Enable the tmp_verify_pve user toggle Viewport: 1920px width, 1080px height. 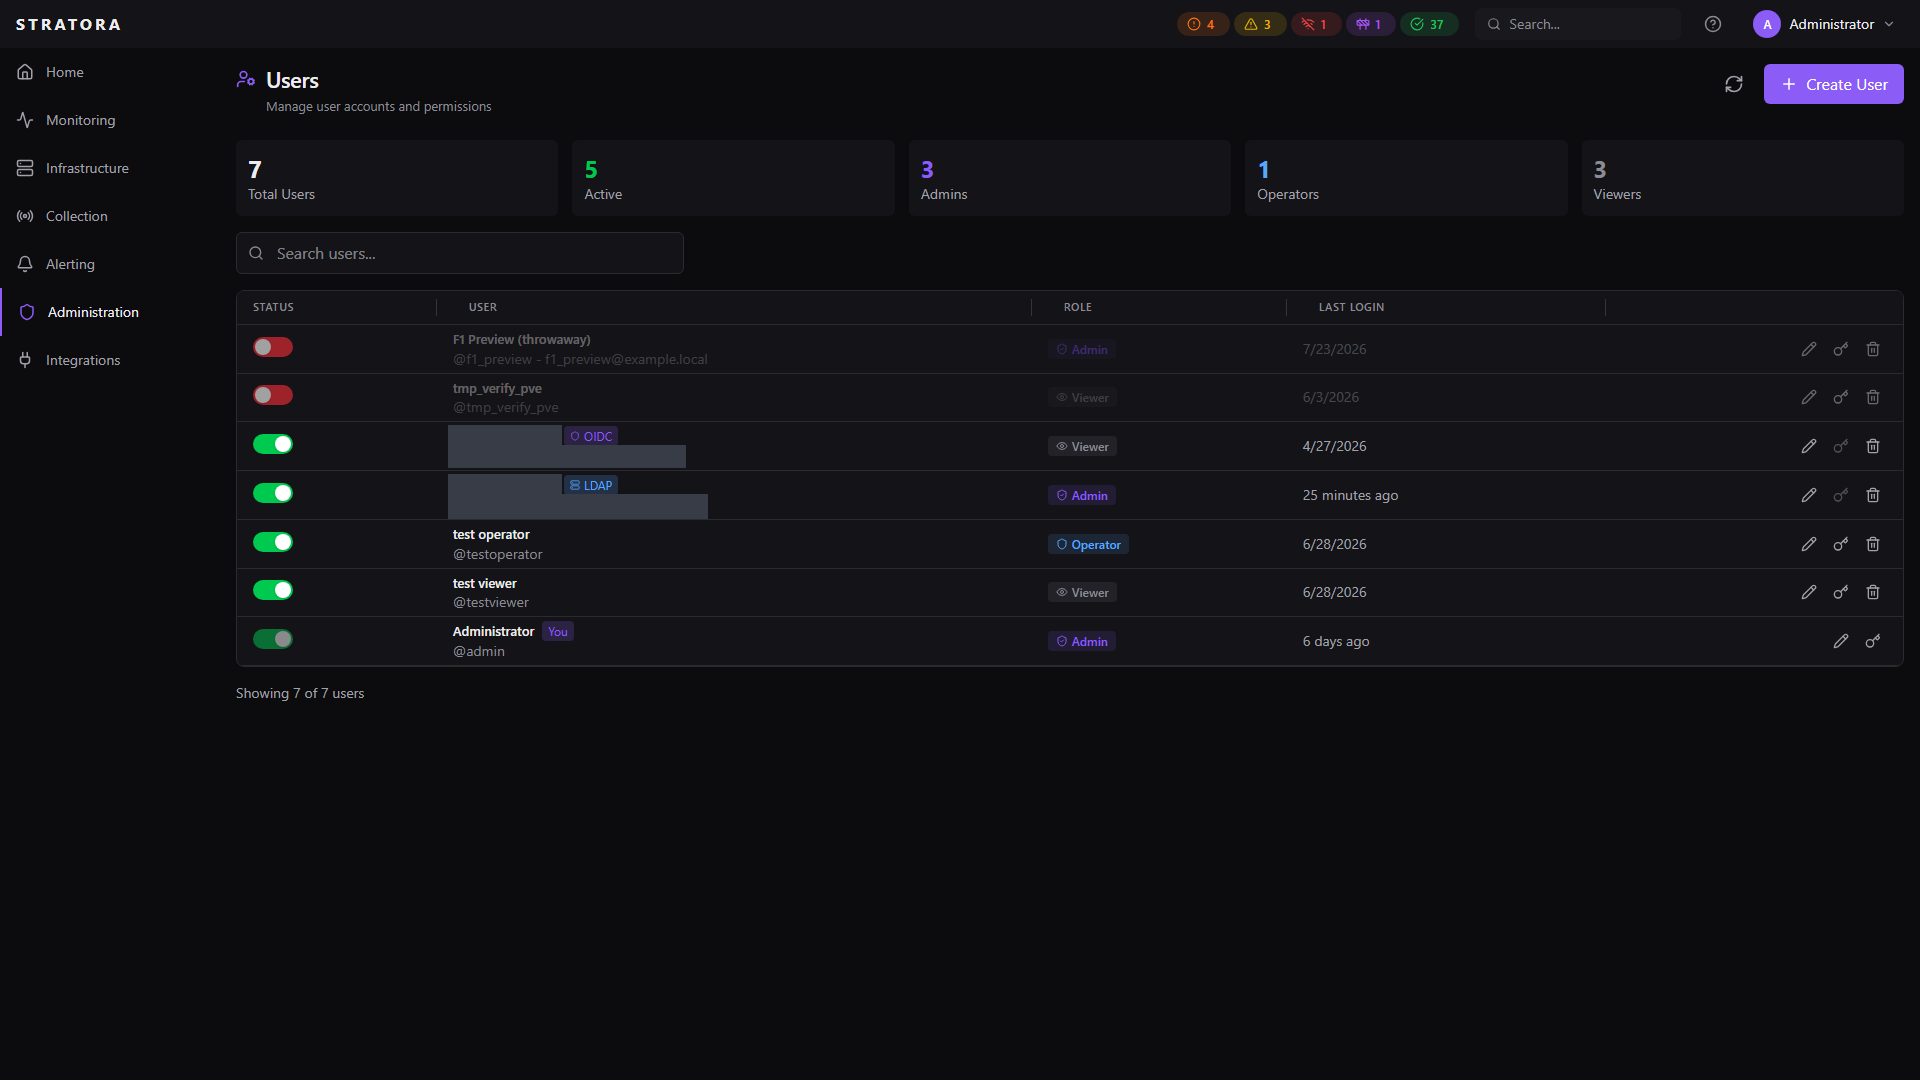pos(273,395)
